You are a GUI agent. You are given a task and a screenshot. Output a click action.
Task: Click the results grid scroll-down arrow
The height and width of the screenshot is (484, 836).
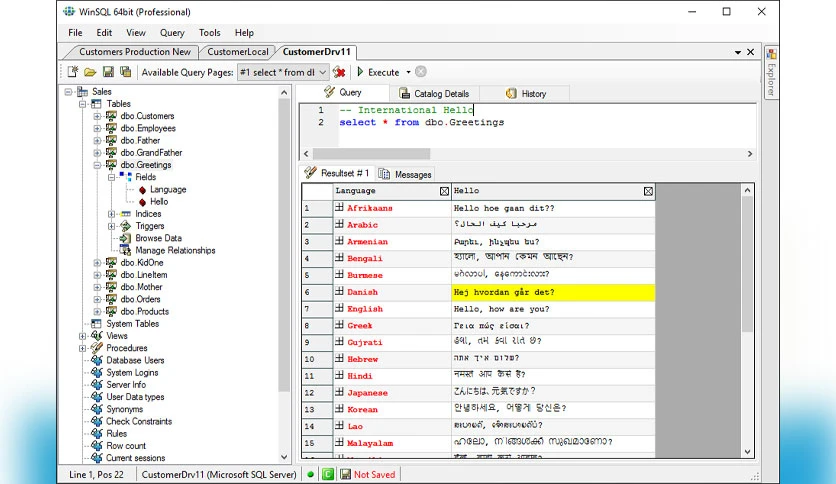pyautogui.click(x=747, y=451)
